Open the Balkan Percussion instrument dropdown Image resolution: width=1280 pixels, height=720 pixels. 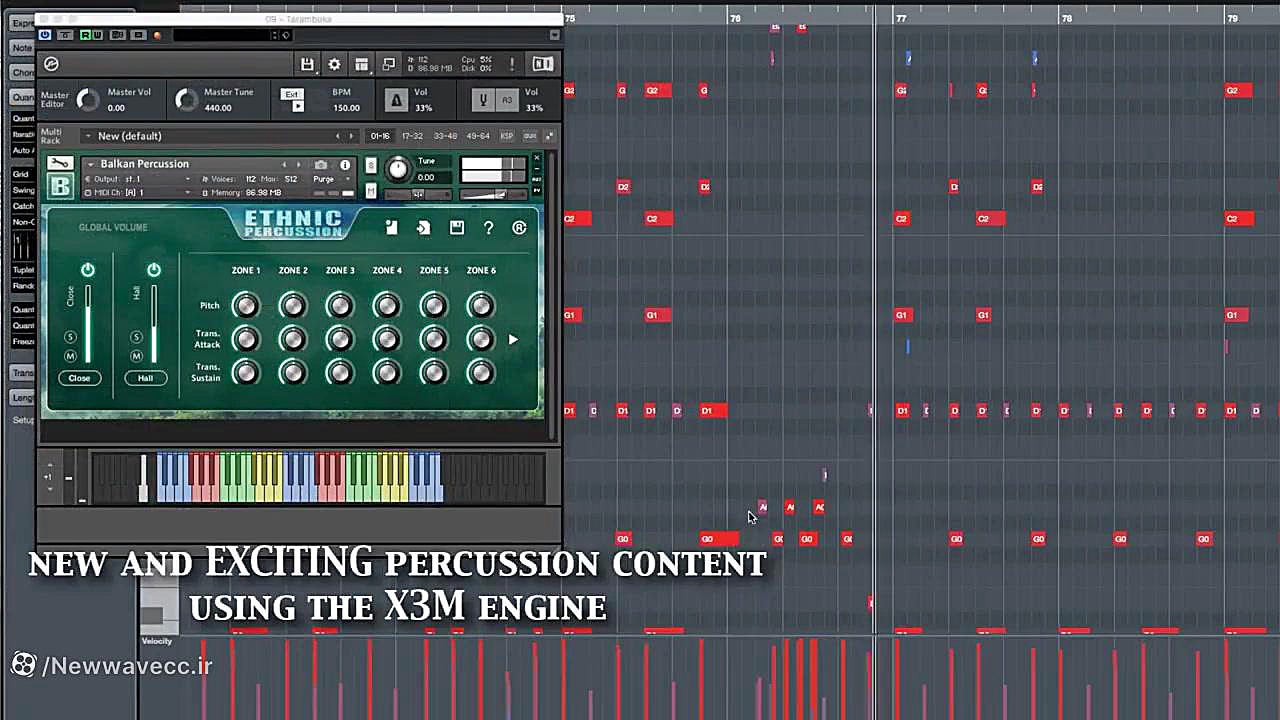(91, 165)
